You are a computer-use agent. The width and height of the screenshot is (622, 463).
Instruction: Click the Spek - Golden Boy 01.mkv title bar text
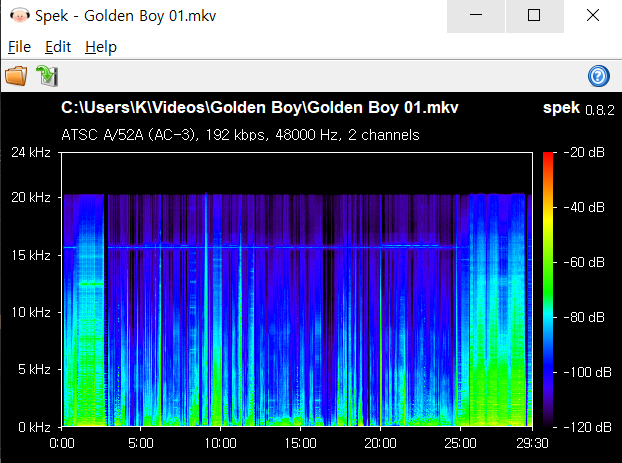125,16
